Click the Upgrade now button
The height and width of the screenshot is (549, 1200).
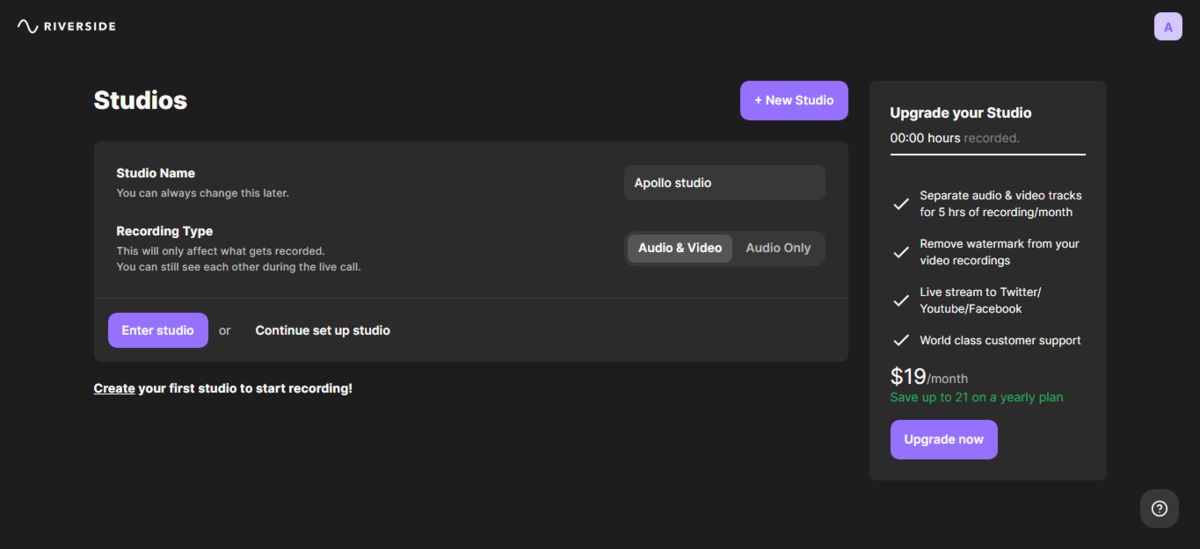(x=943, y=439)
